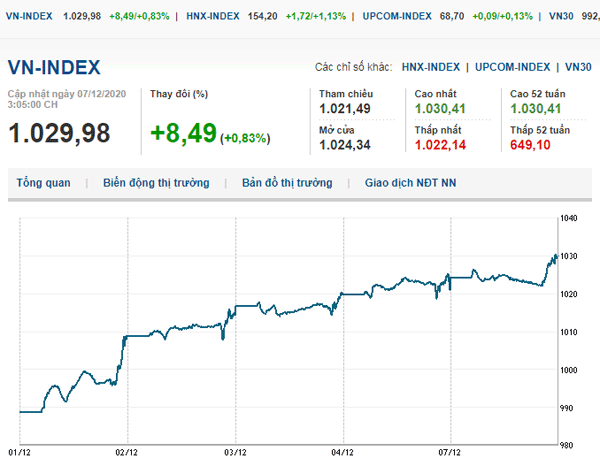Click UPCOM-INDEX in the top ticker
Viewport: 600px width, 466px height.
tap(397, 16)
